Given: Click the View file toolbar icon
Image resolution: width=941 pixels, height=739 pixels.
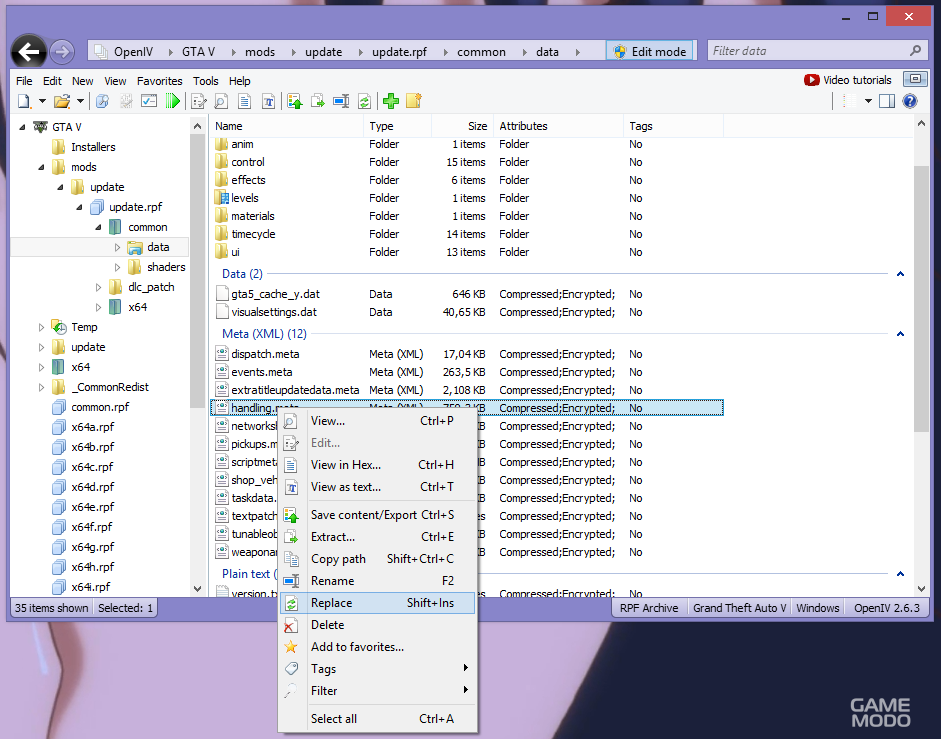Looking at the screenshot, I should [221, 101].
